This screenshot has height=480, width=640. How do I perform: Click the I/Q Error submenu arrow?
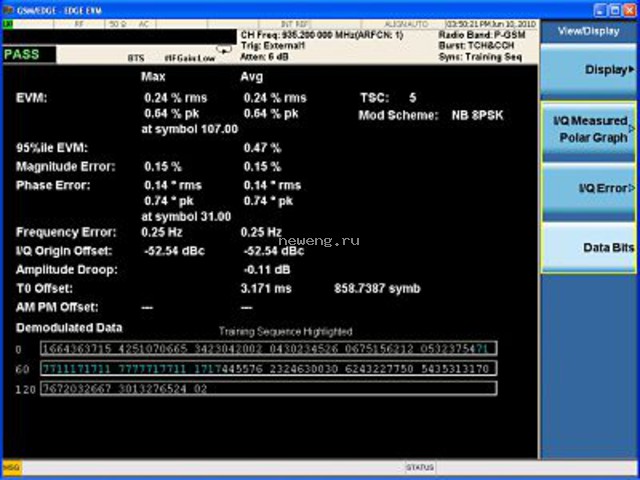[x=632, y=188]
